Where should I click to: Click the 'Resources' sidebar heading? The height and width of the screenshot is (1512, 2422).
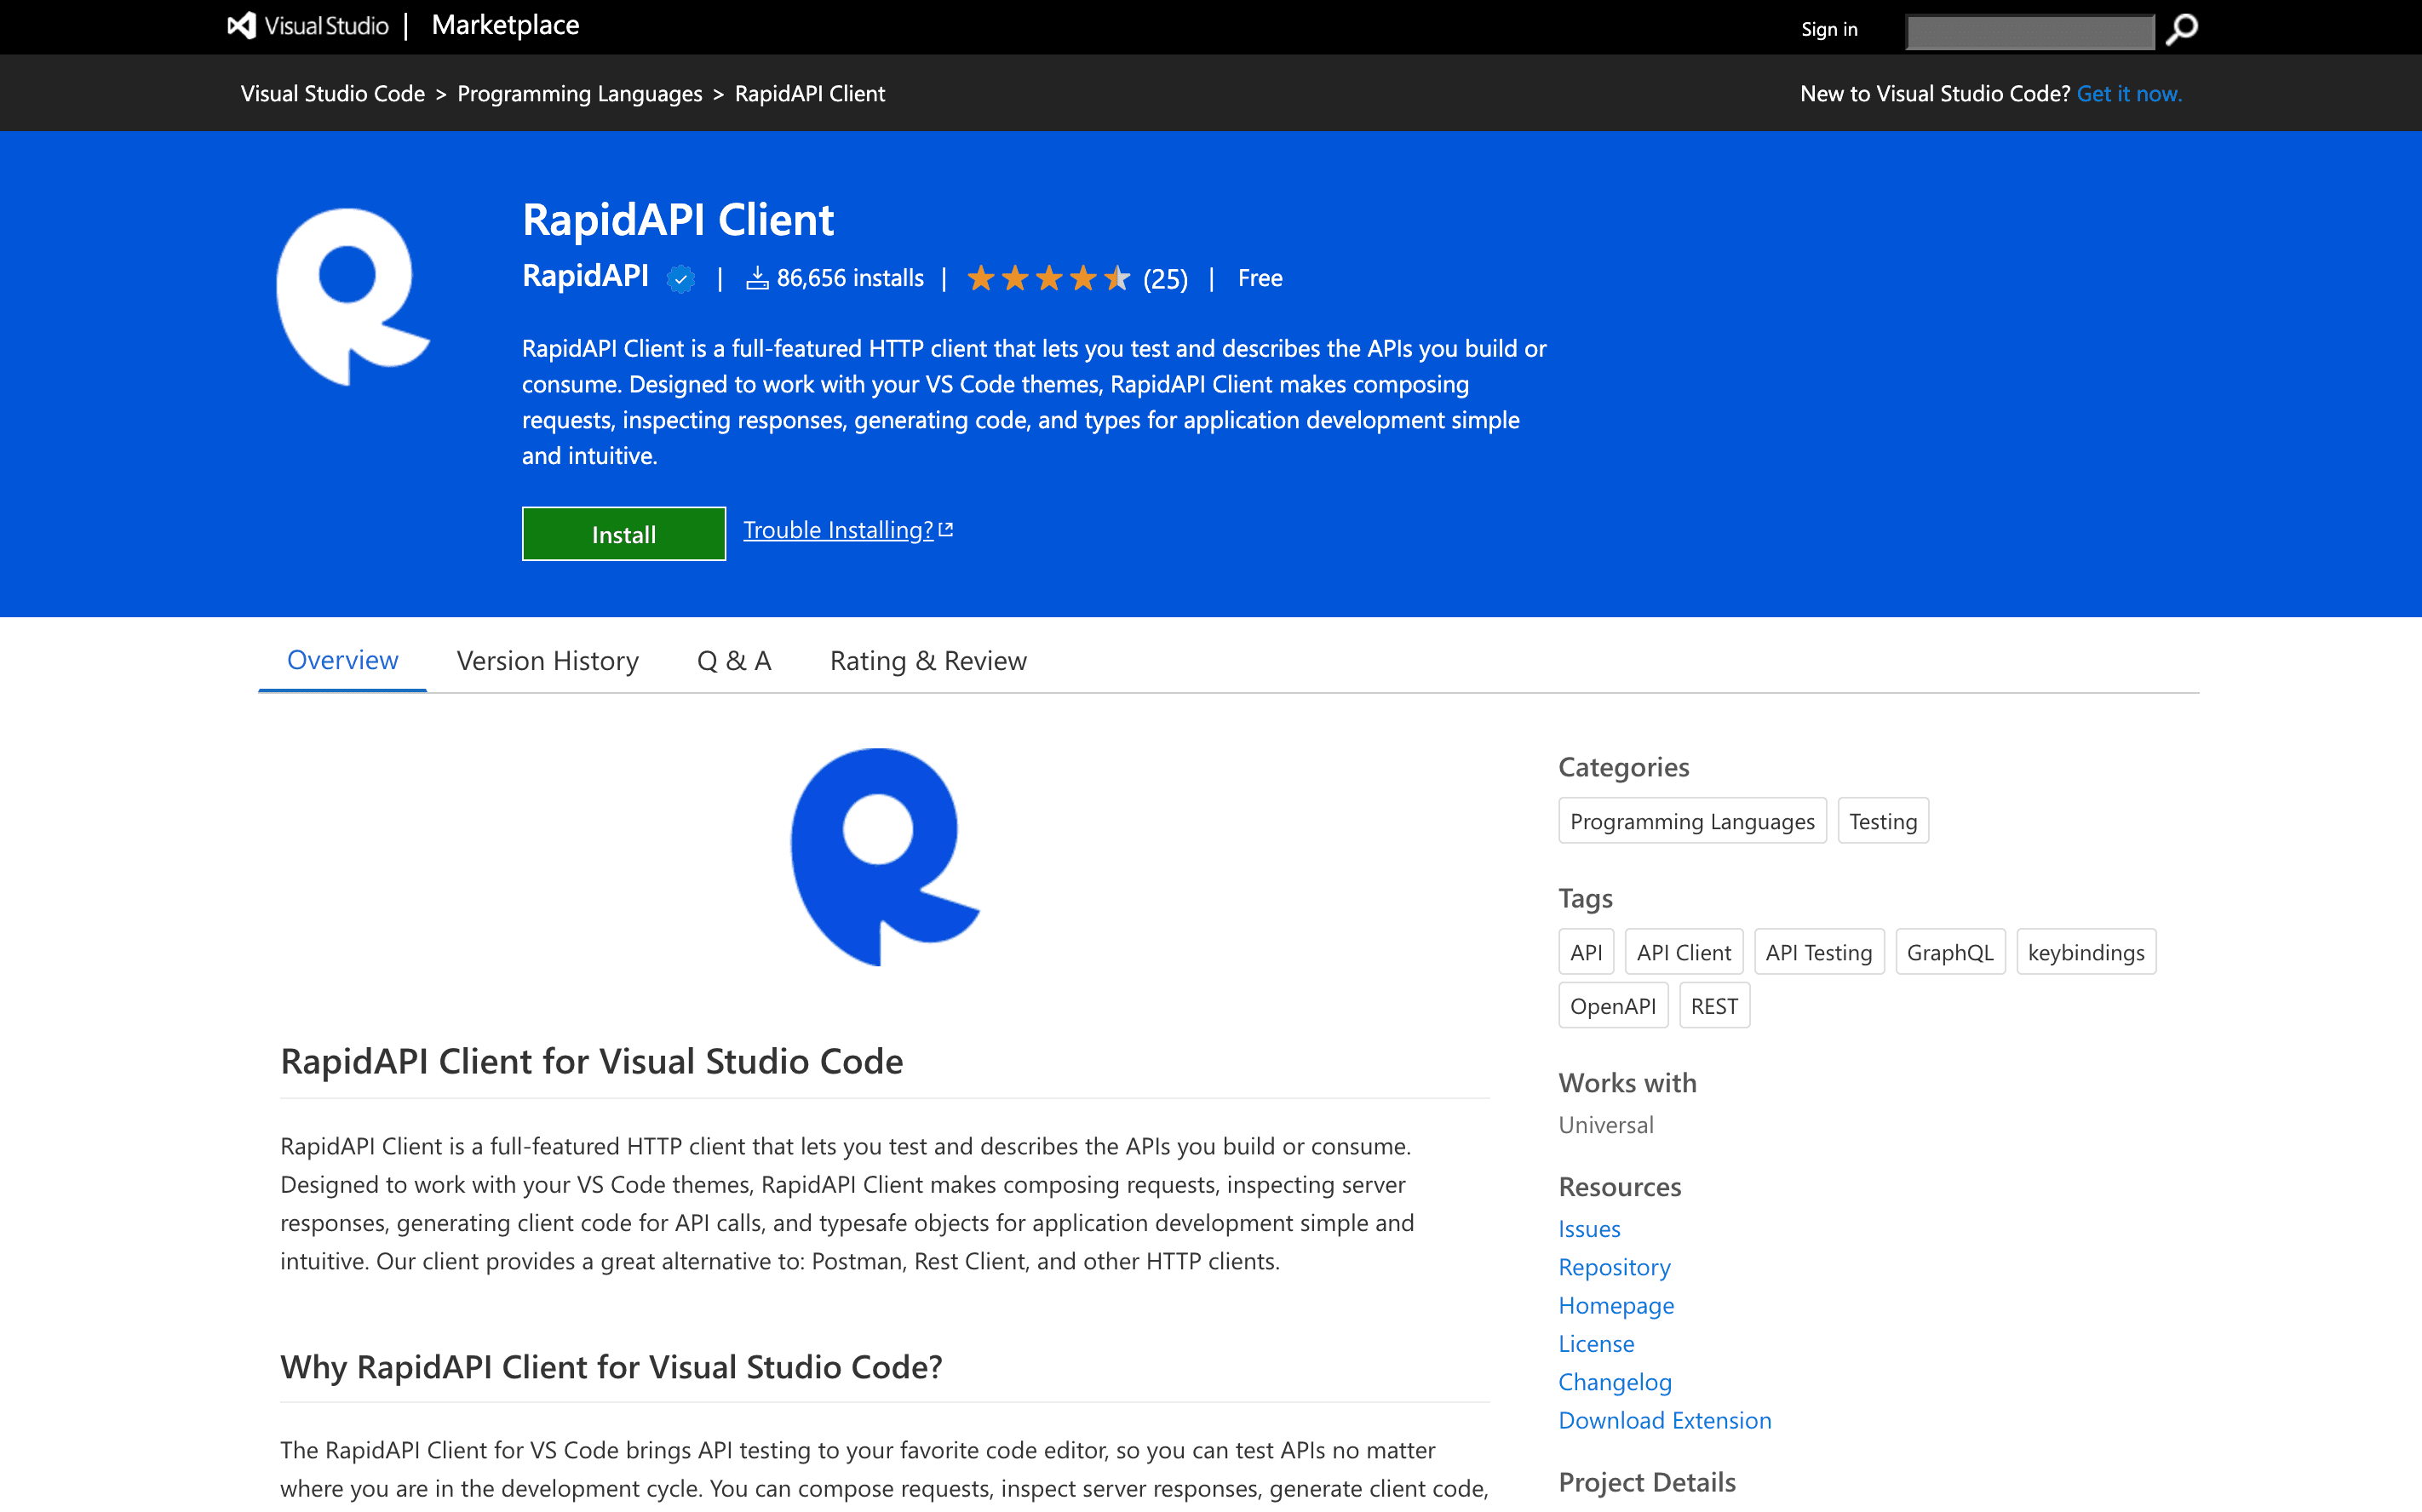coord(1620,1187)
